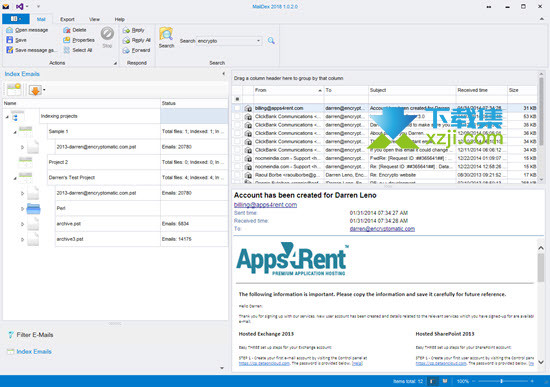Tick the checkbox for 12/22/2014 12:58:26 nocneindia email
The height and width of the screenshot is (387, 550).
point(237,167)
